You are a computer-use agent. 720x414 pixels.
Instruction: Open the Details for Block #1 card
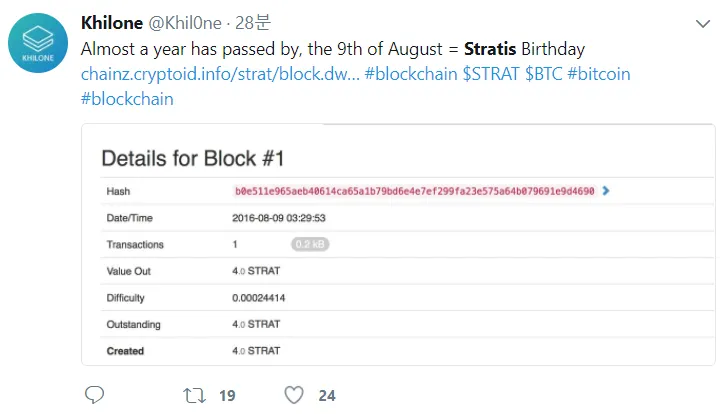point(398,245)
